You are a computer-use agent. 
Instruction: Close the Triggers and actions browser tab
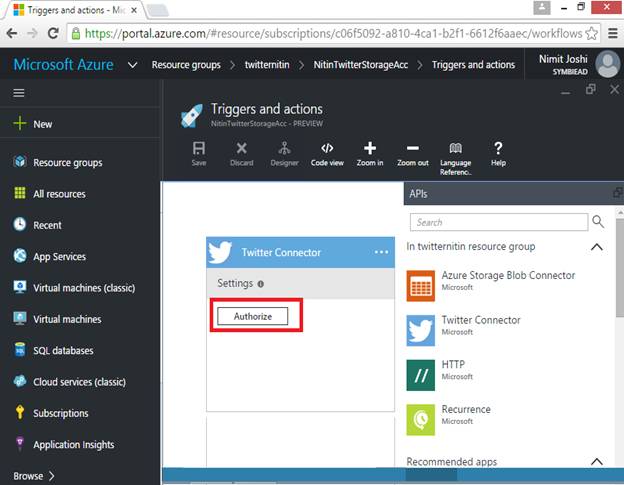(x=134, y=10)
